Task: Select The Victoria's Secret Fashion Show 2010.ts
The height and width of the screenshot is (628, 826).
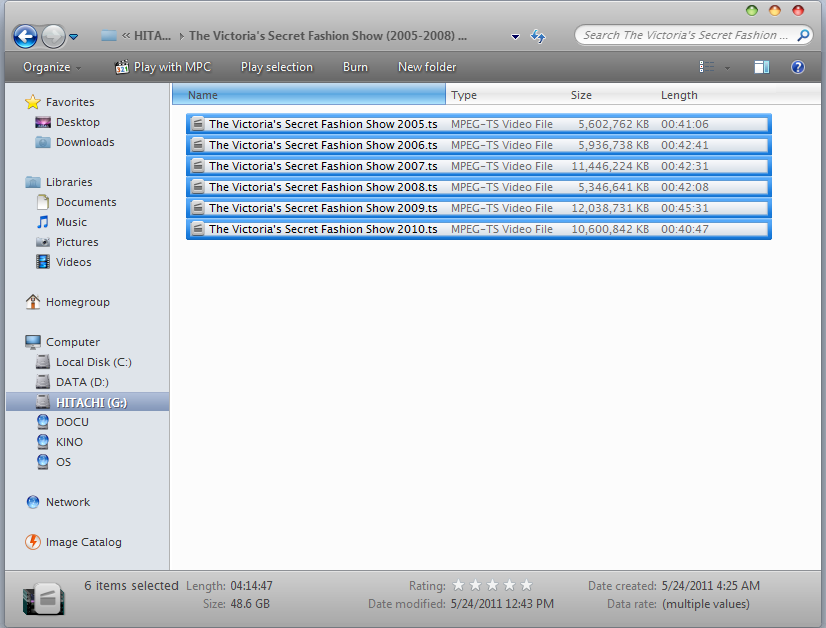Action: tap(479, 229)
